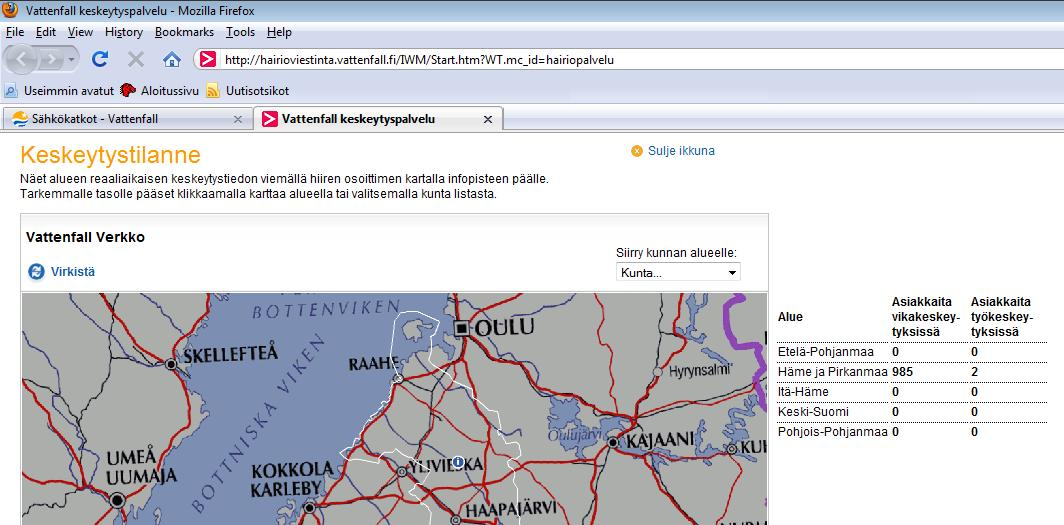Click the Kajaani marker on the map
This screenshot has width=1064, height=525.
click(x=613, y=442)
